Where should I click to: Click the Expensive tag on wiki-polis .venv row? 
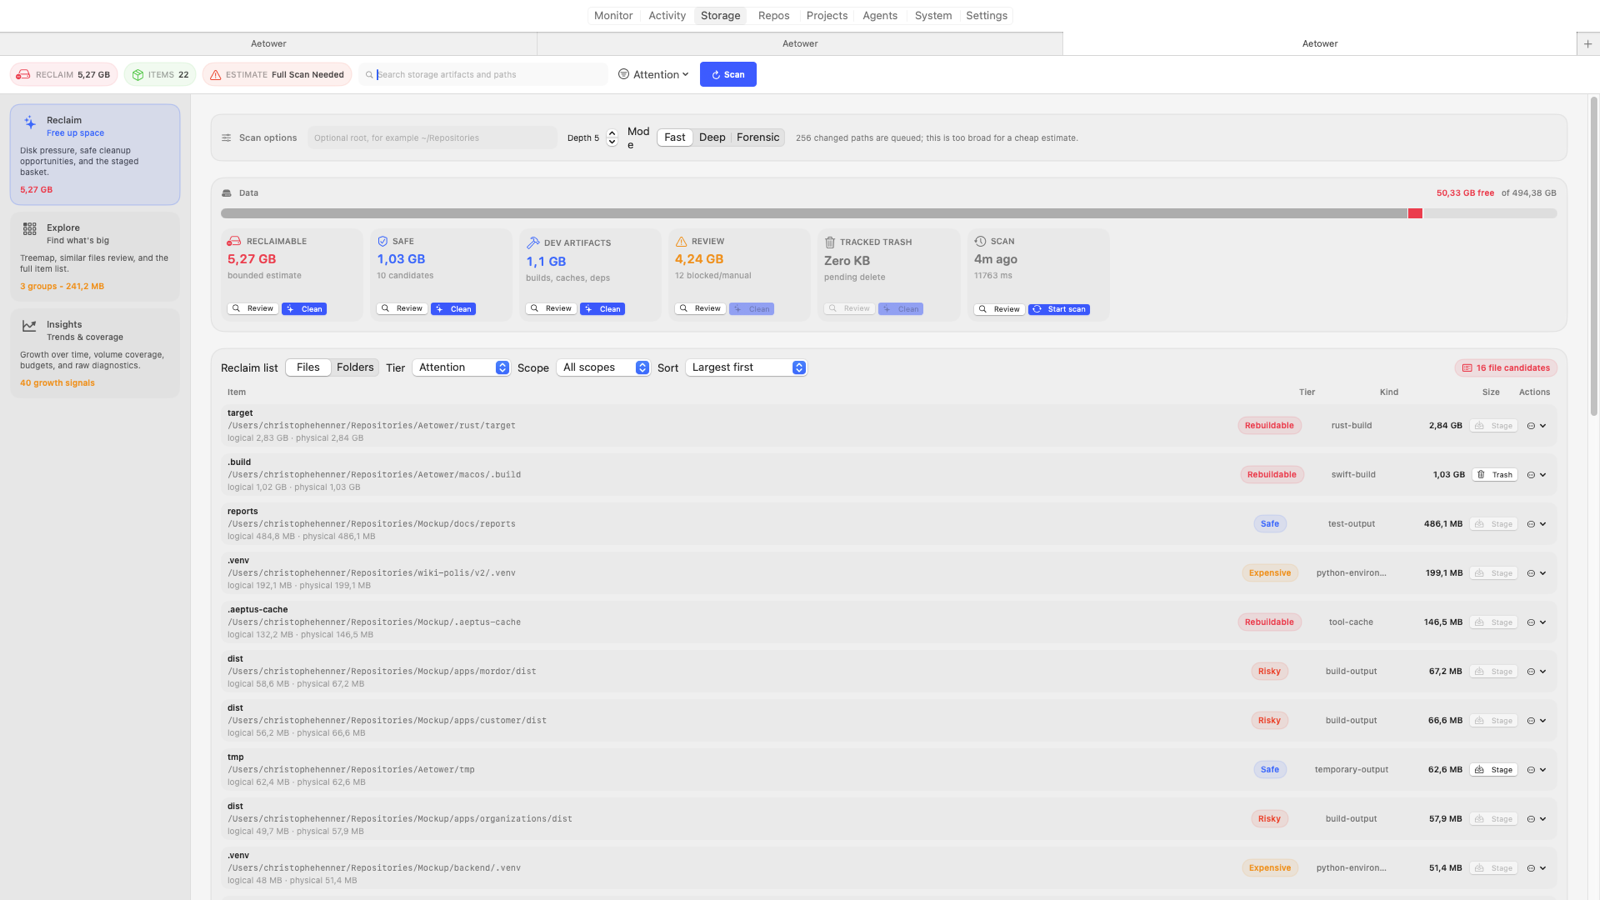[x=1269, y=573]
